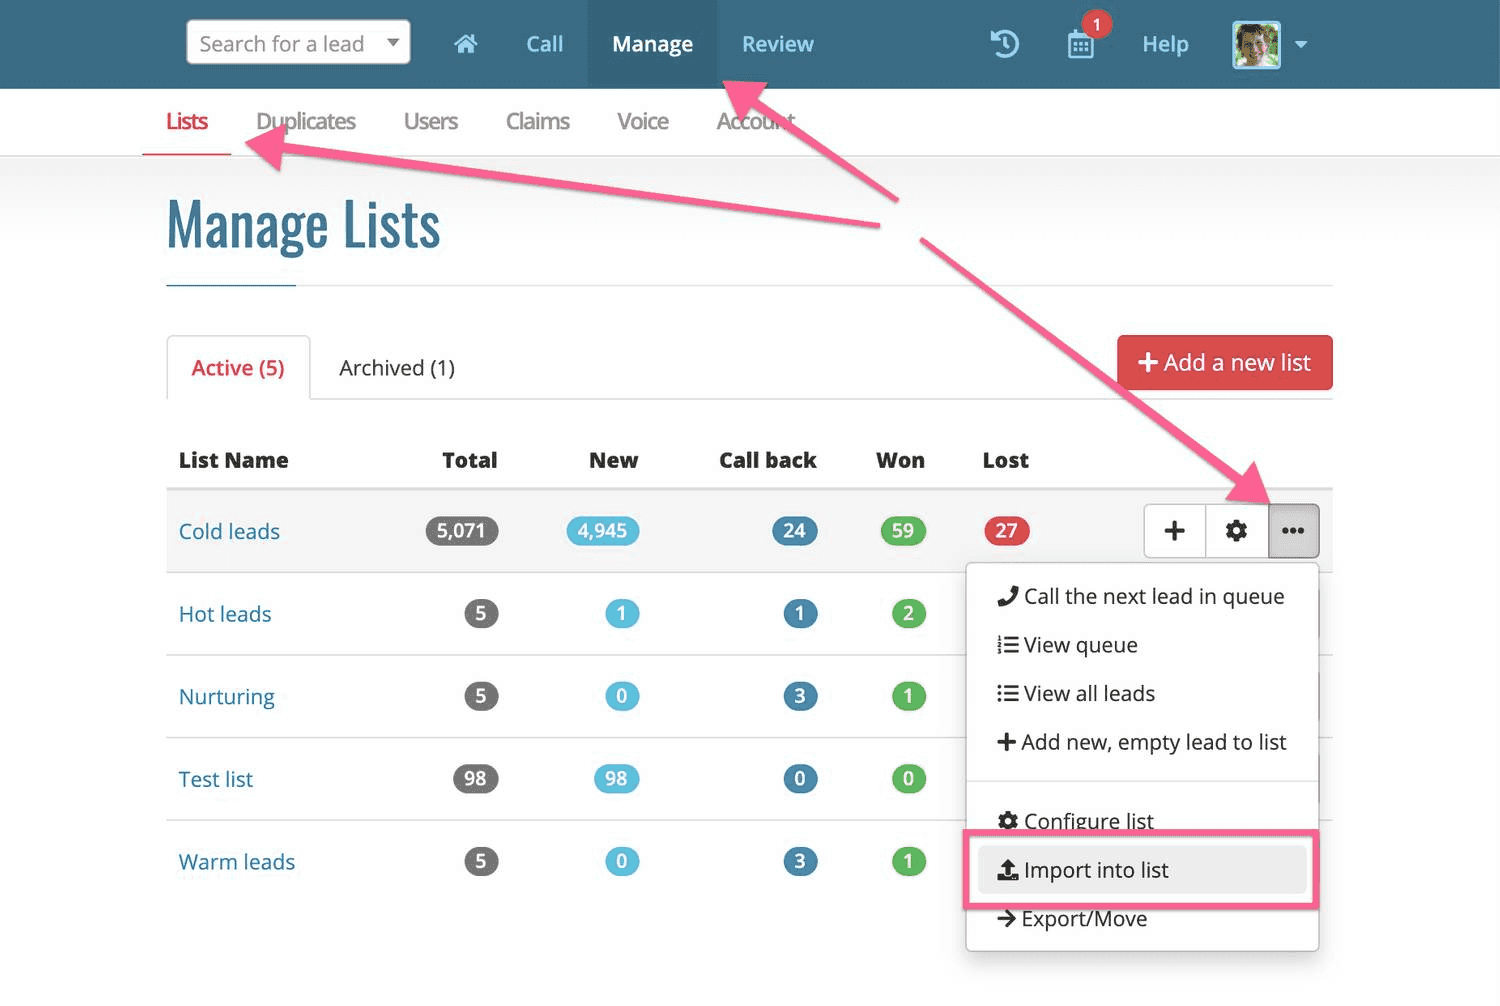
Task: Open the Hot leads list link
Action: coord(225,614)
